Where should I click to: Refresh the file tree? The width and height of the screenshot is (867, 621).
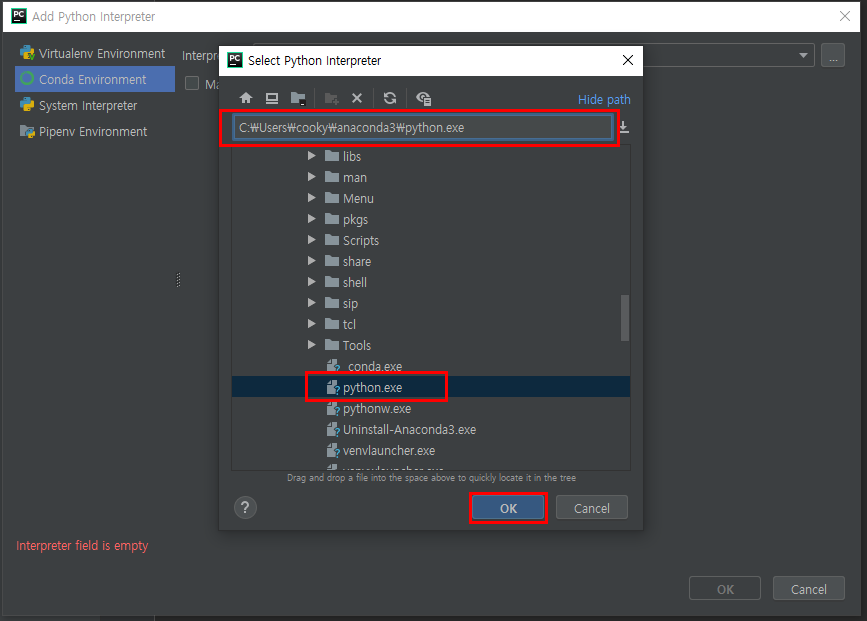pos(390,98)
